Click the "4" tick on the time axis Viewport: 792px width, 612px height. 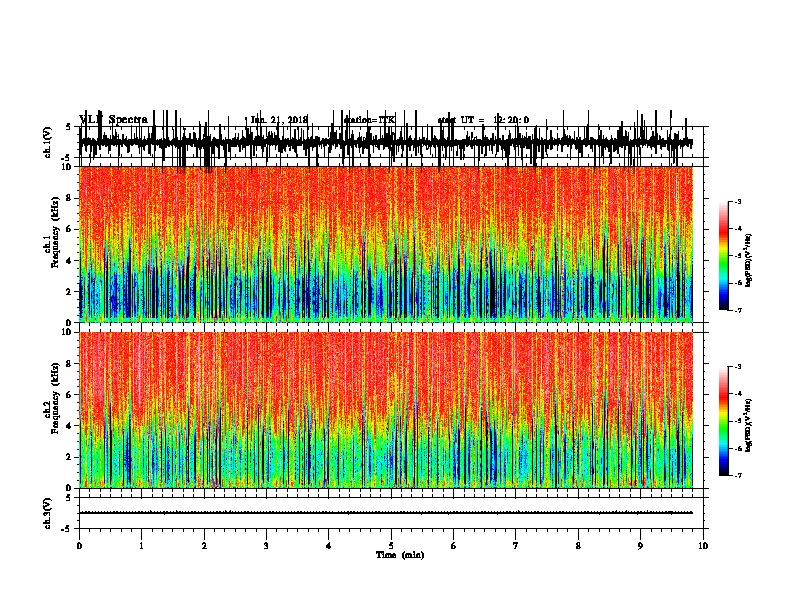(329, 546)
